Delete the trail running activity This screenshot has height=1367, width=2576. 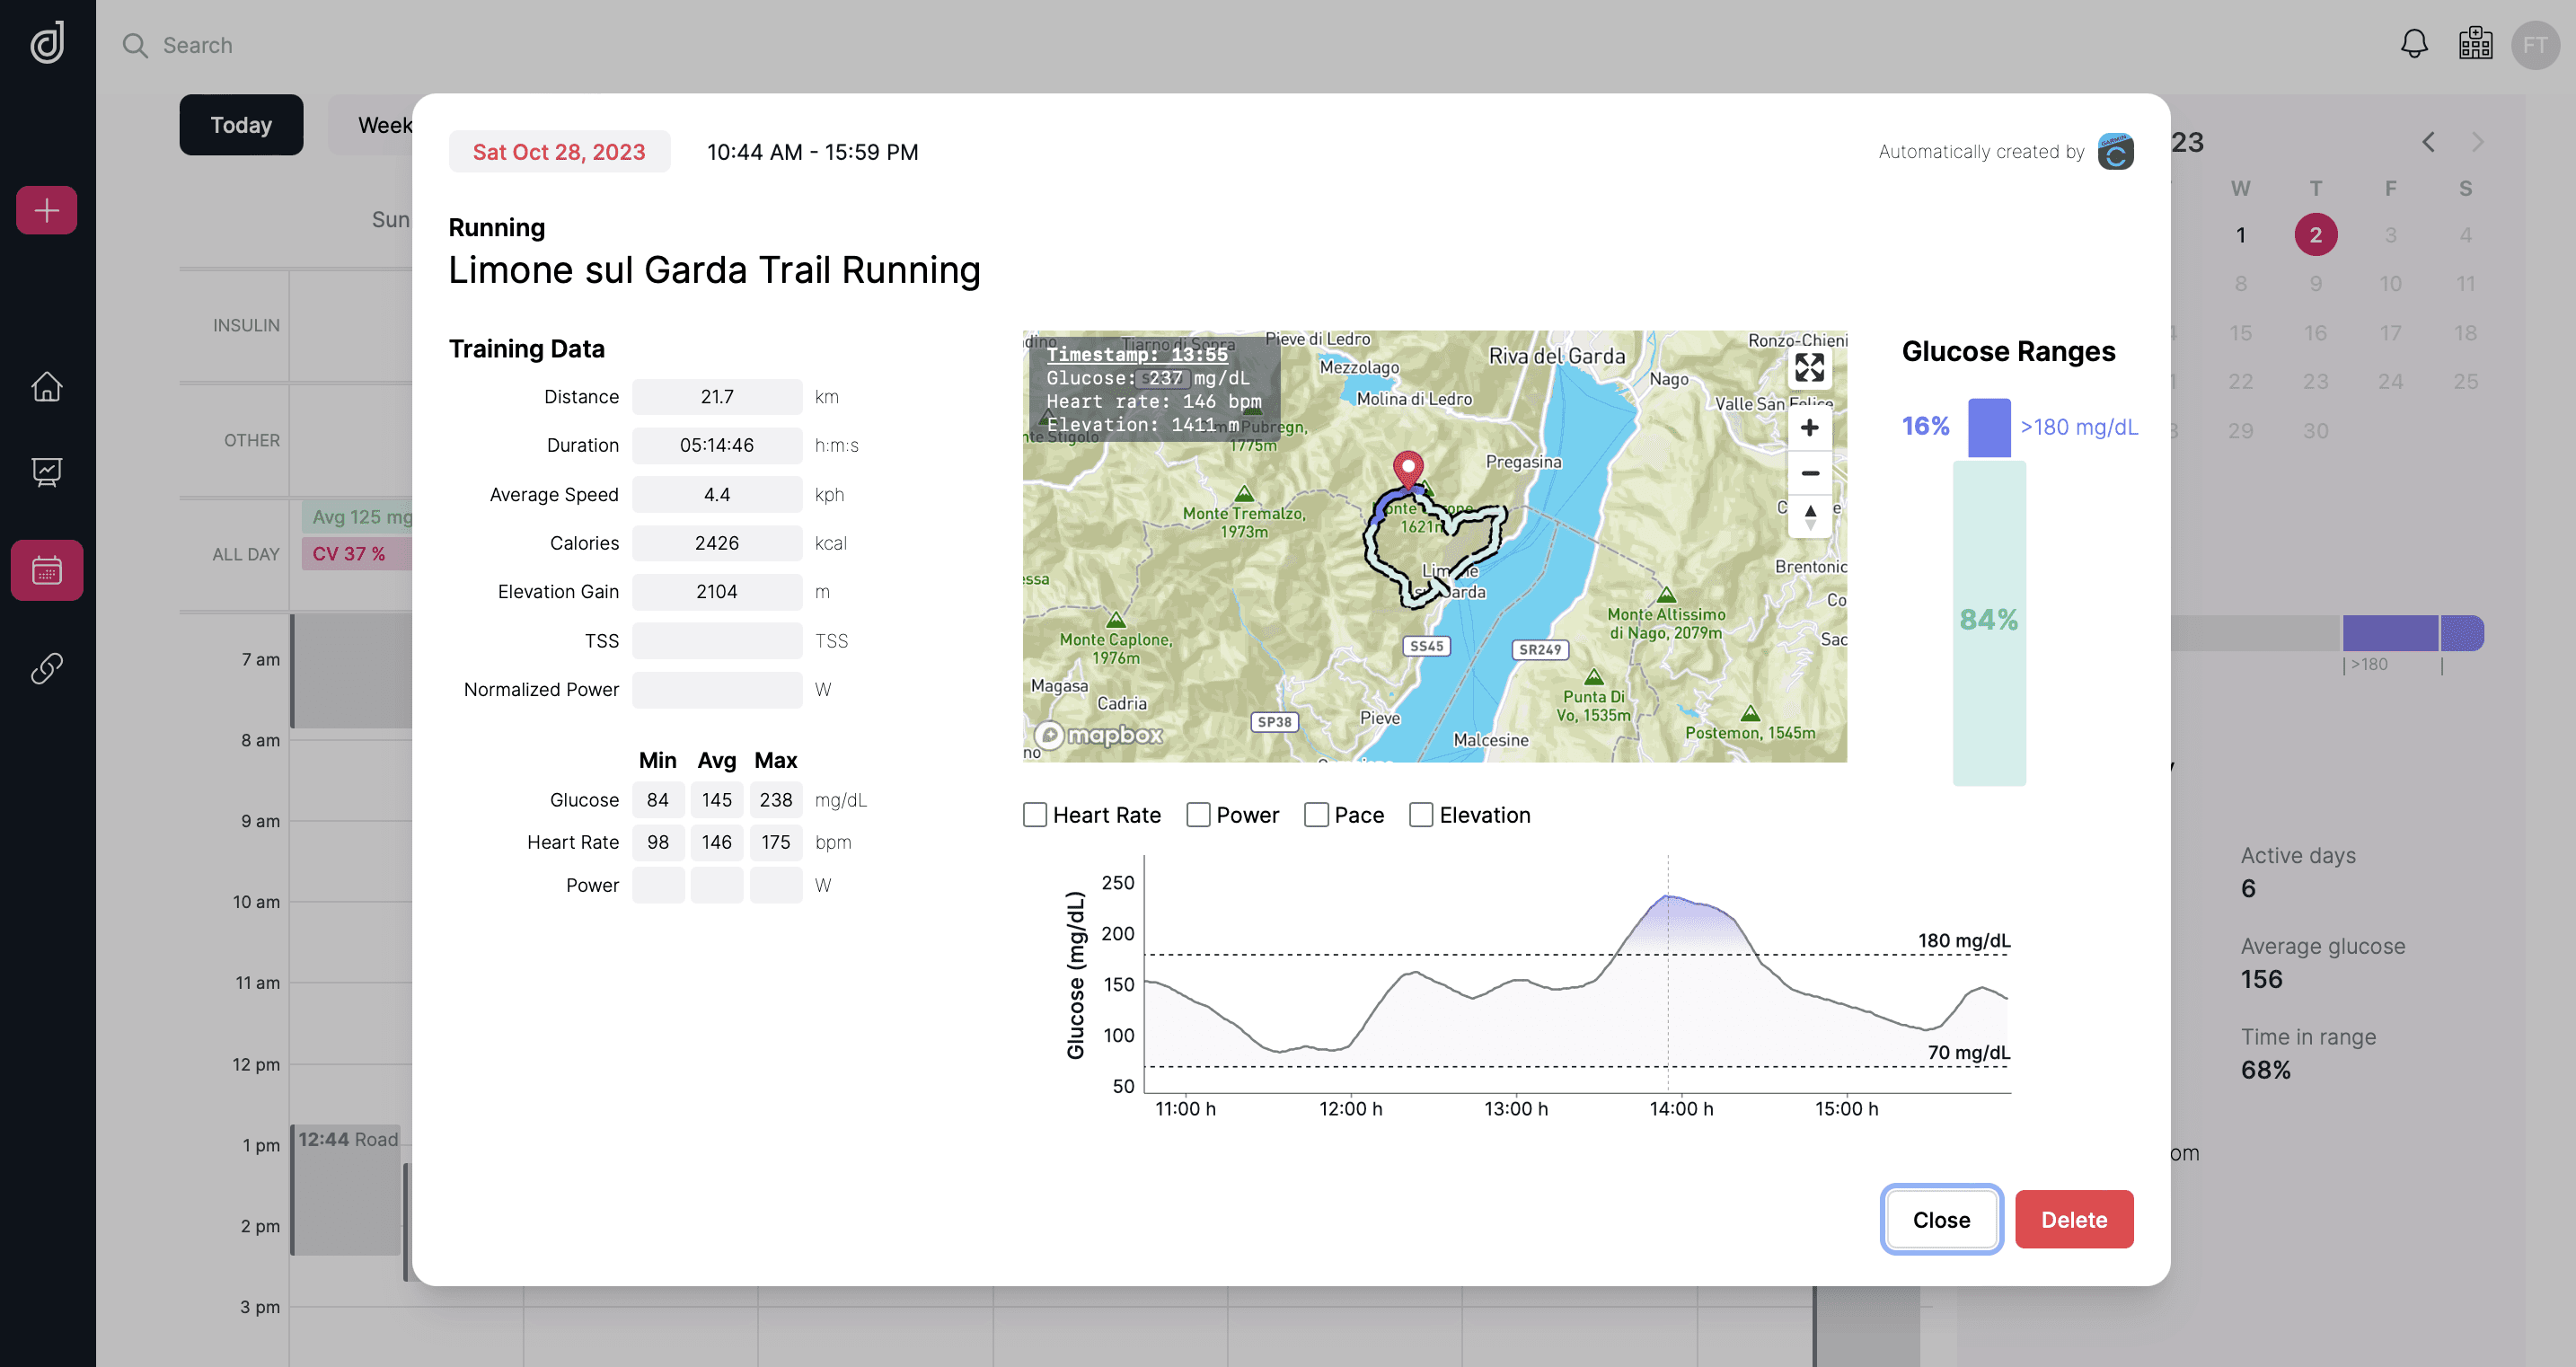(x=2073, y=1219)
